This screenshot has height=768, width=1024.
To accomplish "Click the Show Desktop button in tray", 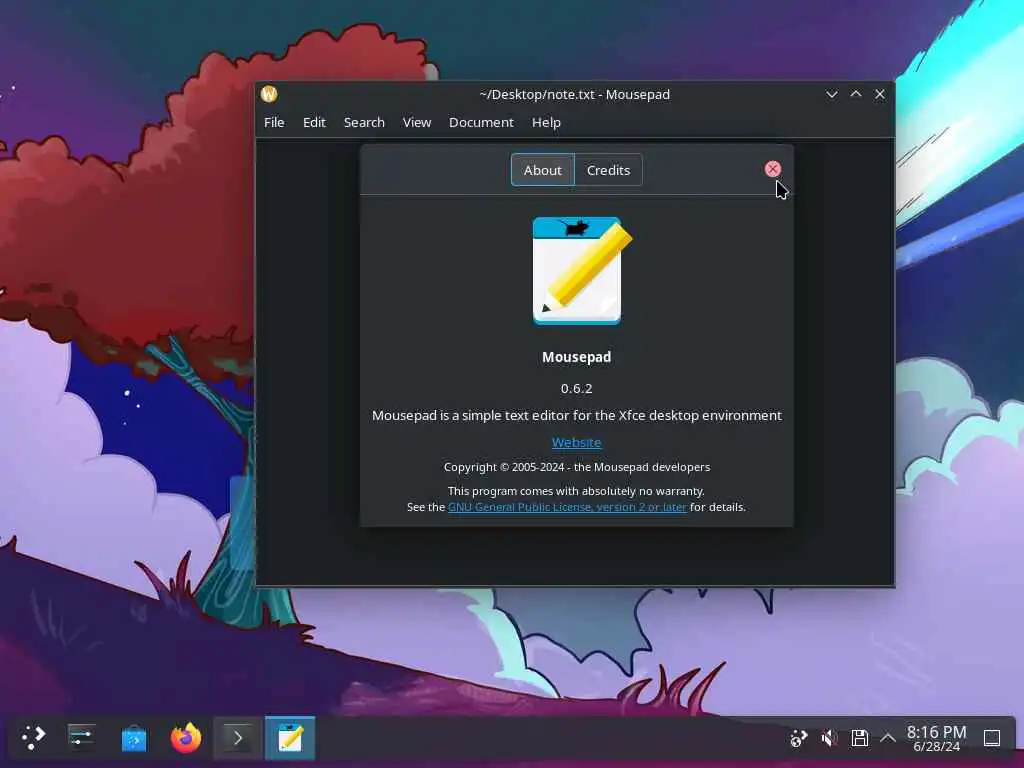I will [991, 738].
